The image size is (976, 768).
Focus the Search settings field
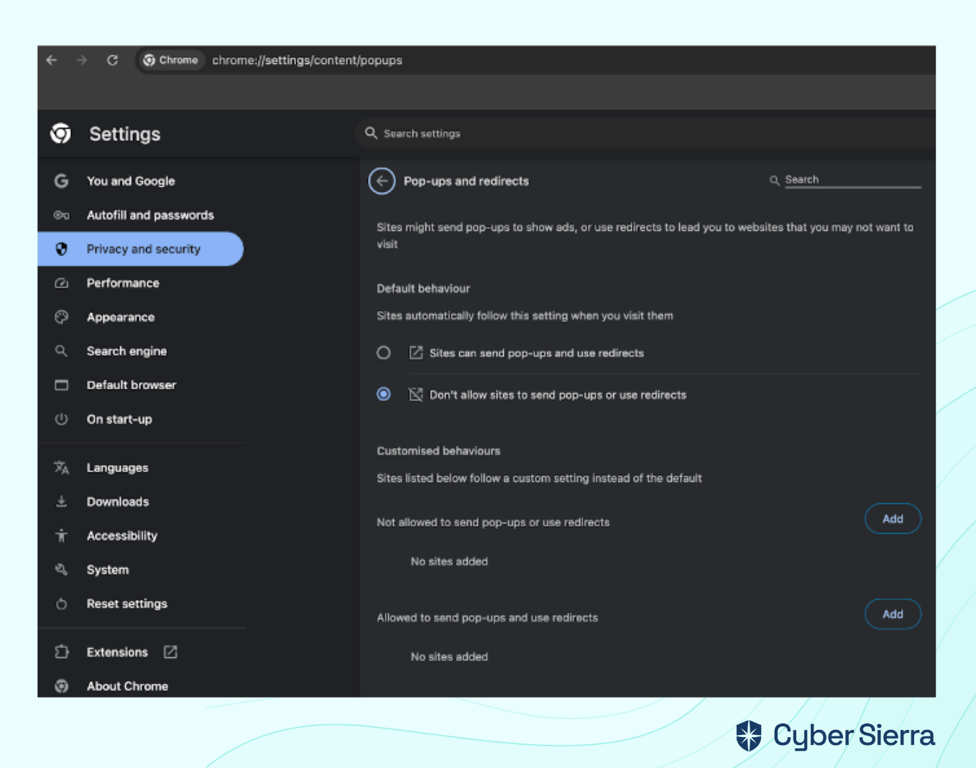[647, 133]
